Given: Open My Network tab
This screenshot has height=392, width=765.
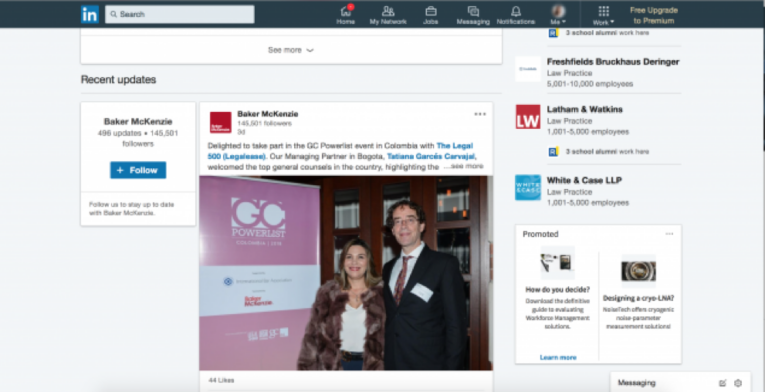Looking at the screenshot, I should click(388, 15).
